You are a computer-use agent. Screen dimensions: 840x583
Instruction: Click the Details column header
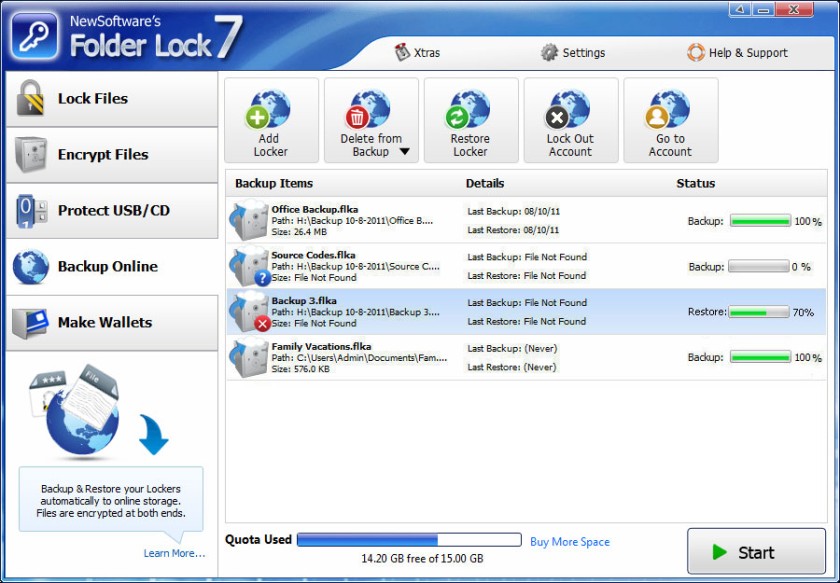(x=485, y=183)
